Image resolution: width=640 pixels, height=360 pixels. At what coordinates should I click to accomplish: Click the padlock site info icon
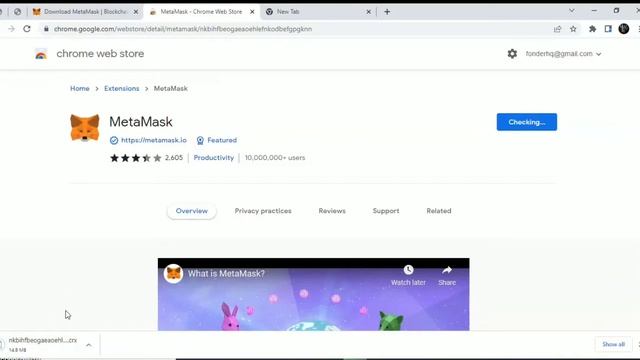click(x=46, y=29)
